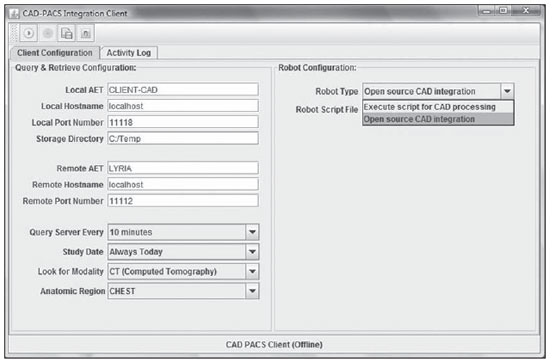Minimize the CAD-PACS client window
The width and height of the screenshot is (550, 362).
tap(487, 11)
